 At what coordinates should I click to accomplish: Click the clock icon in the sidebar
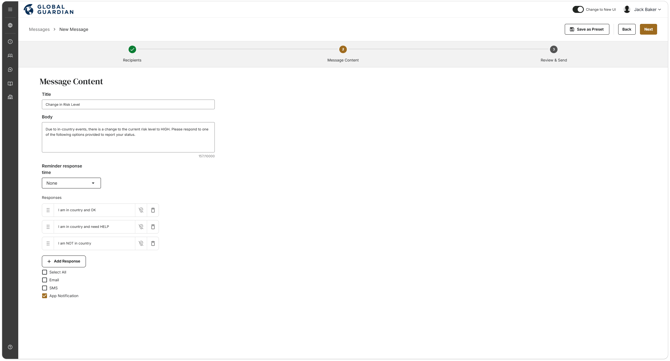10,41
